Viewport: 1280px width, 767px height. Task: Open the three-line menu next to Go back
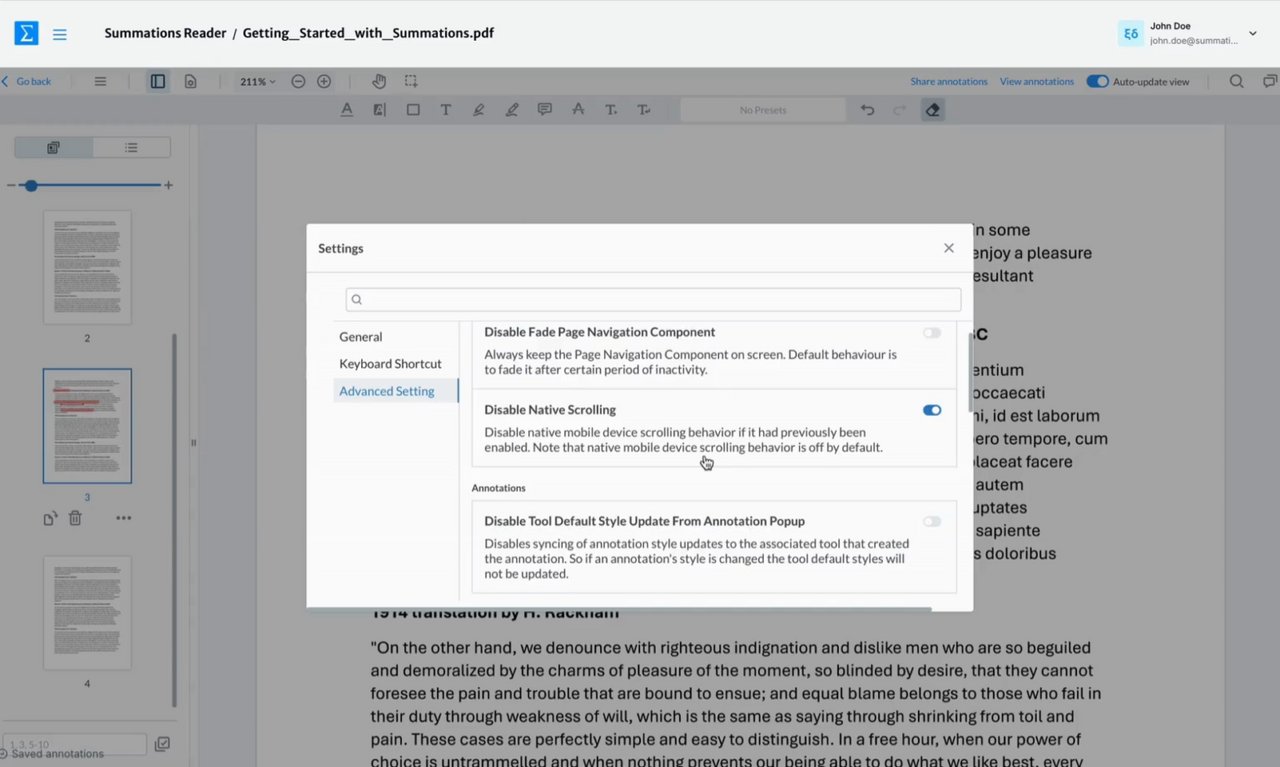100,81
